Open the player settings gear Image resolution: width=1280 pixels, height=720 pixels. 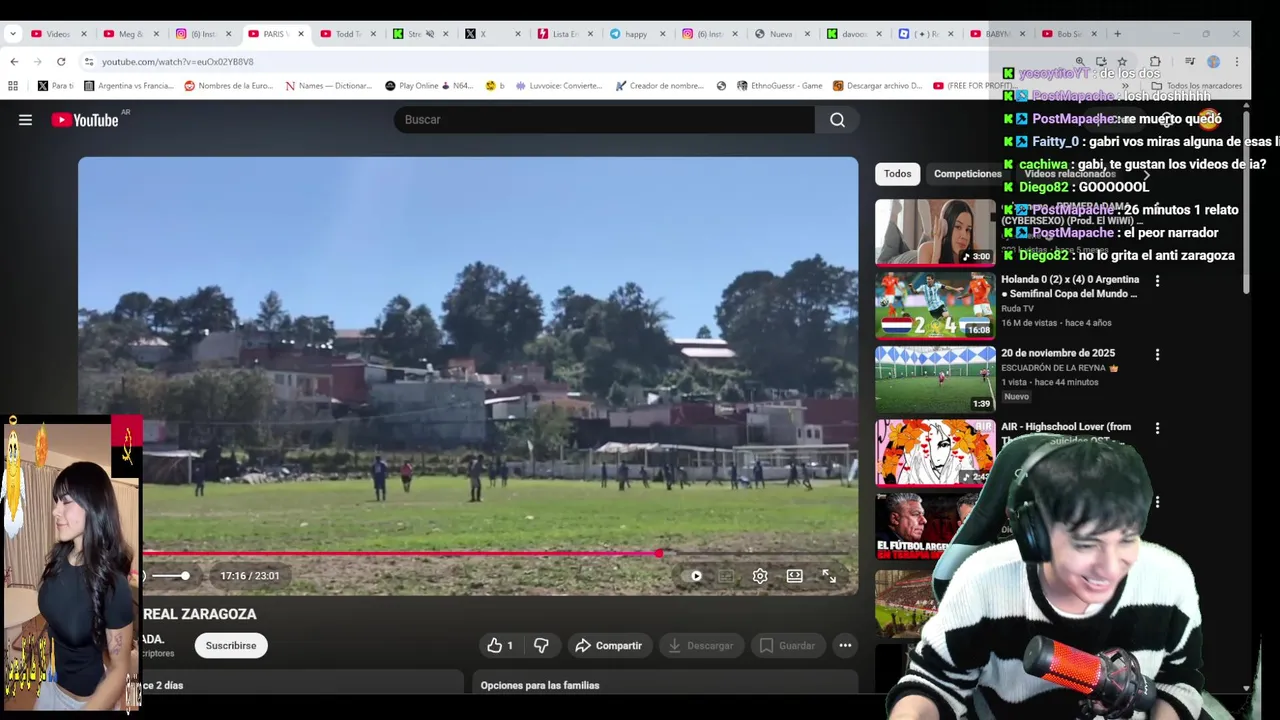tap(760, 576)
